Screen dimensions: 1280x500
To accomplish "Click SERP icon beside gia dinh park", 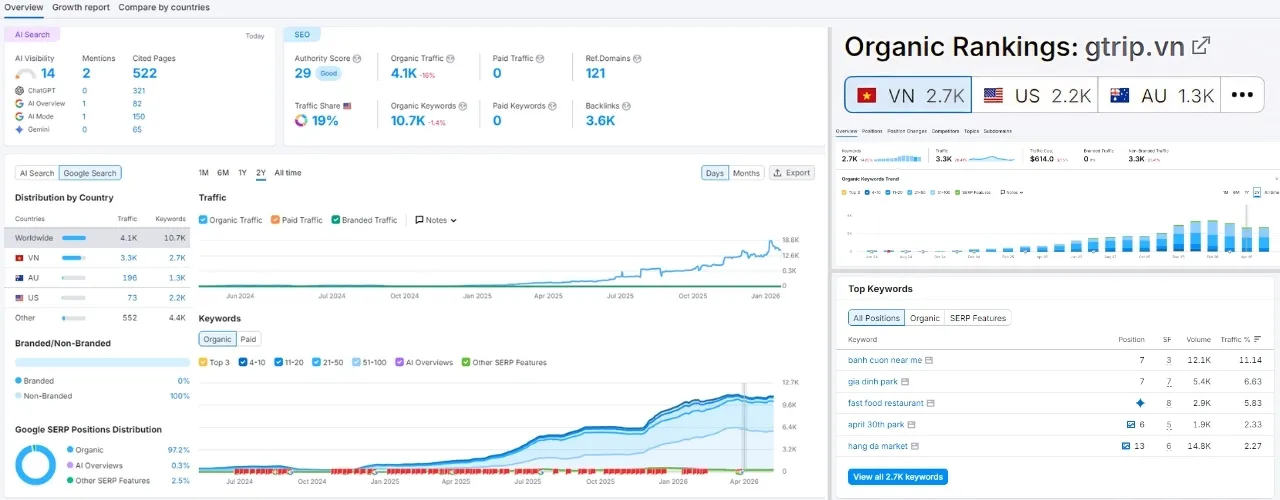I will pos(903,381).
